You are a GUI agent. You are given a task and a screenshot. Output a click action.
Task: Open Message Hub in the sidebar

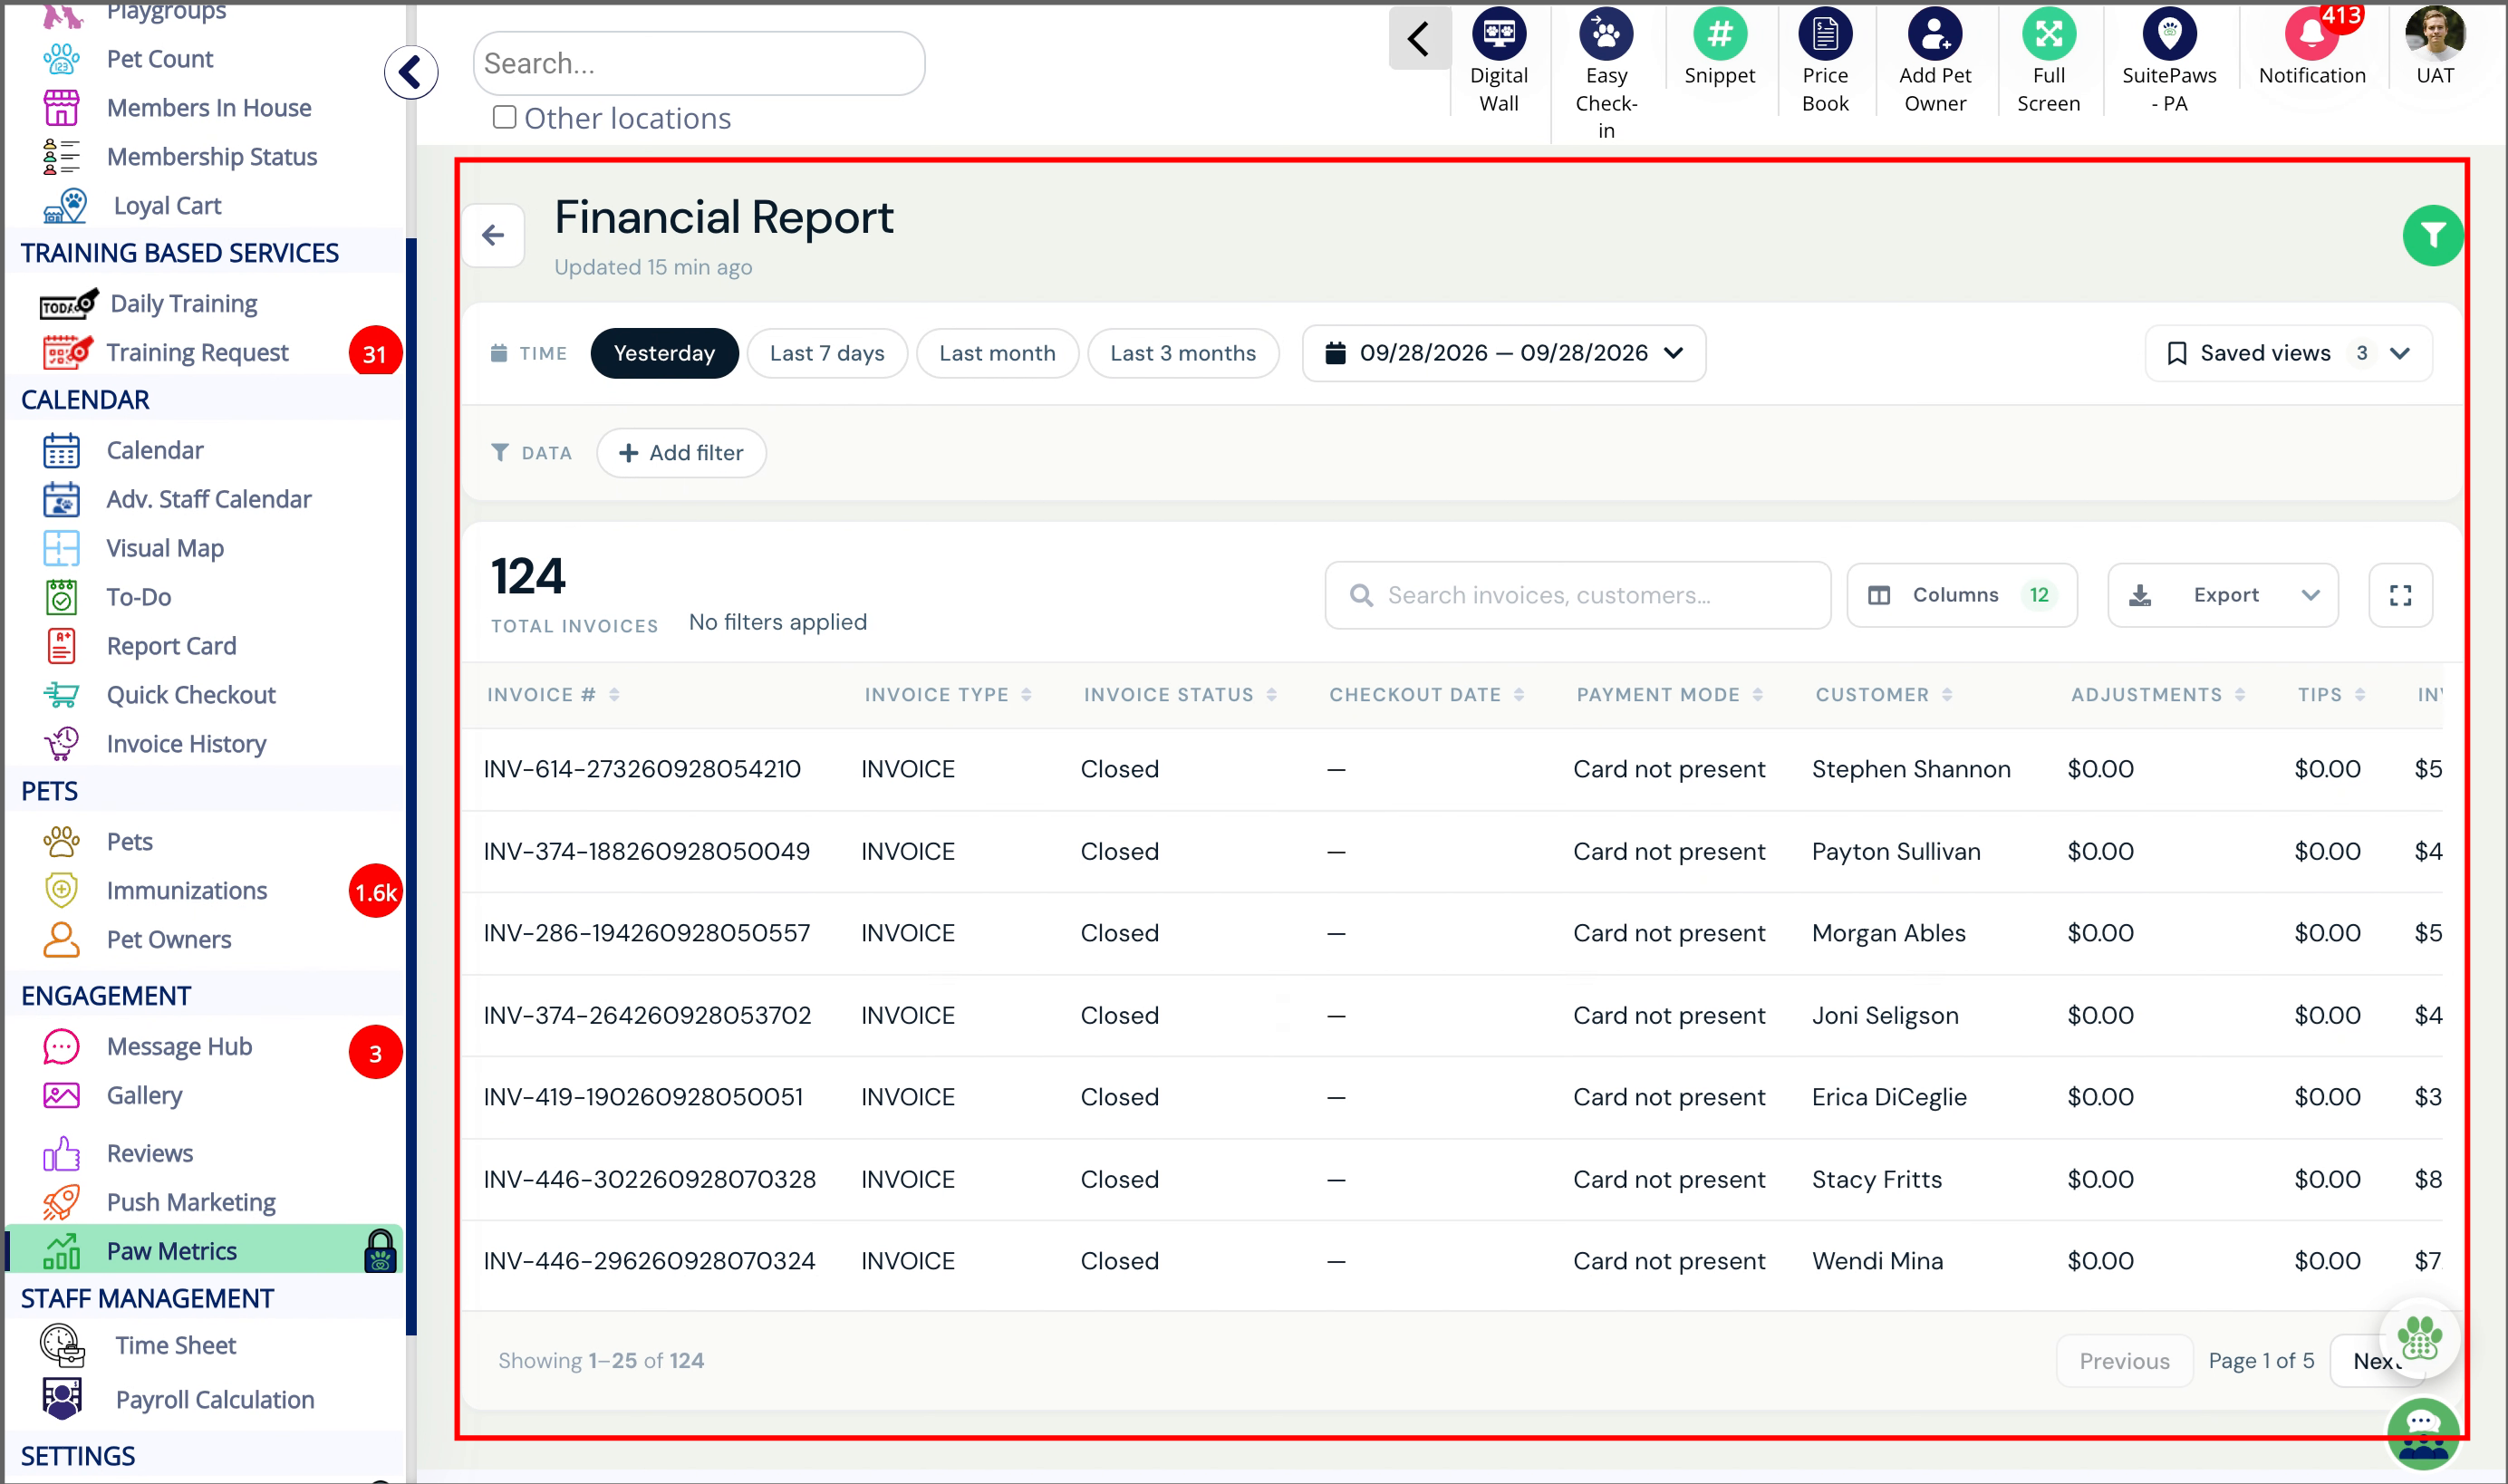pyautogui.click(x=179, y=1046)
